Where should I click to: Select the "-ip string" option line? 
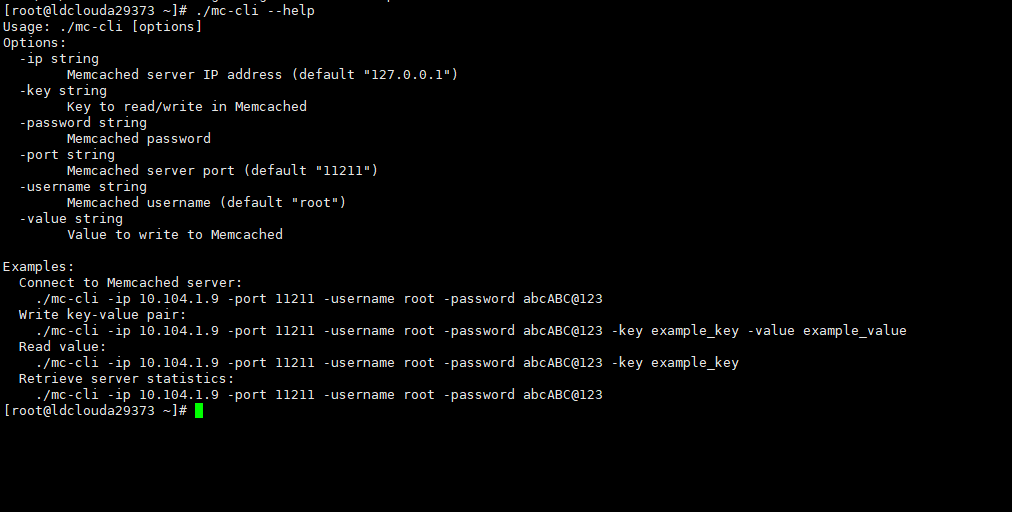(x=59, y=58)
